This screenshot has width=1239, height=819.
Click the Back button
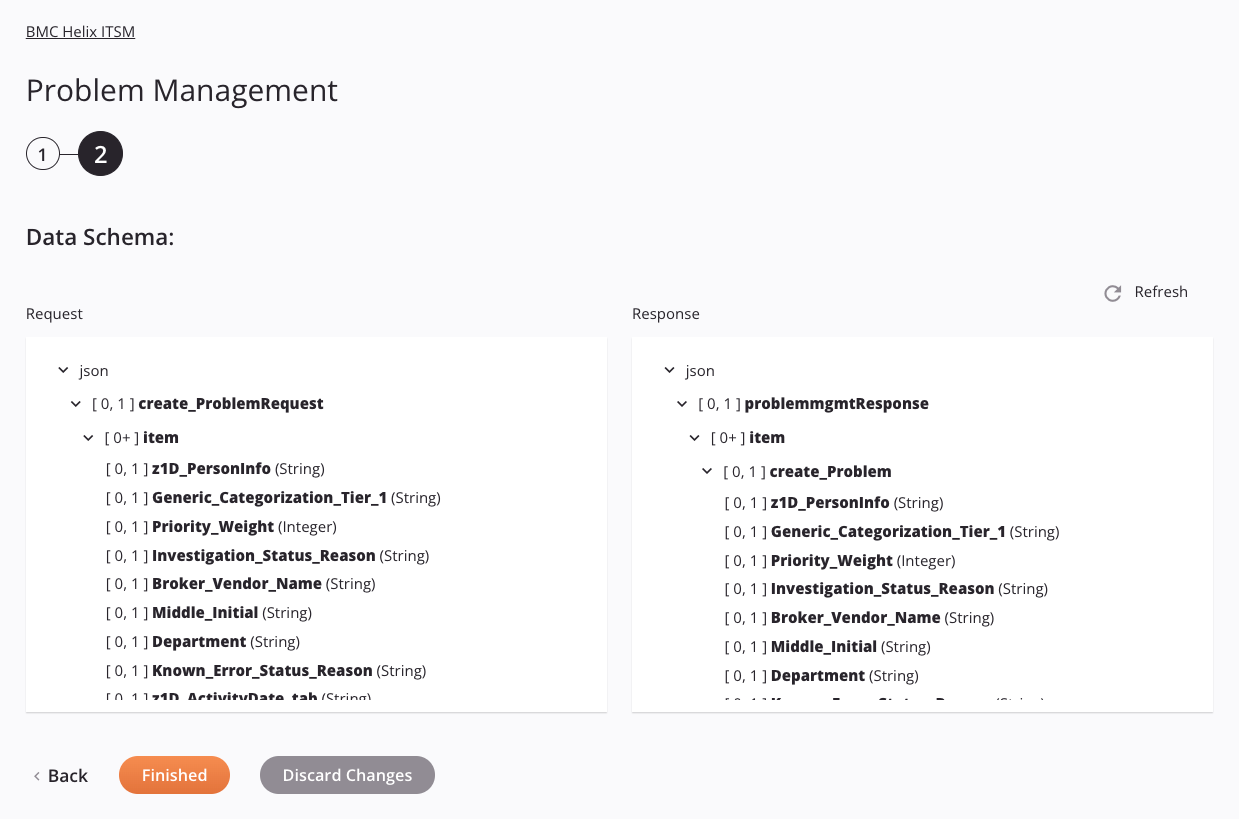(61, 775)
